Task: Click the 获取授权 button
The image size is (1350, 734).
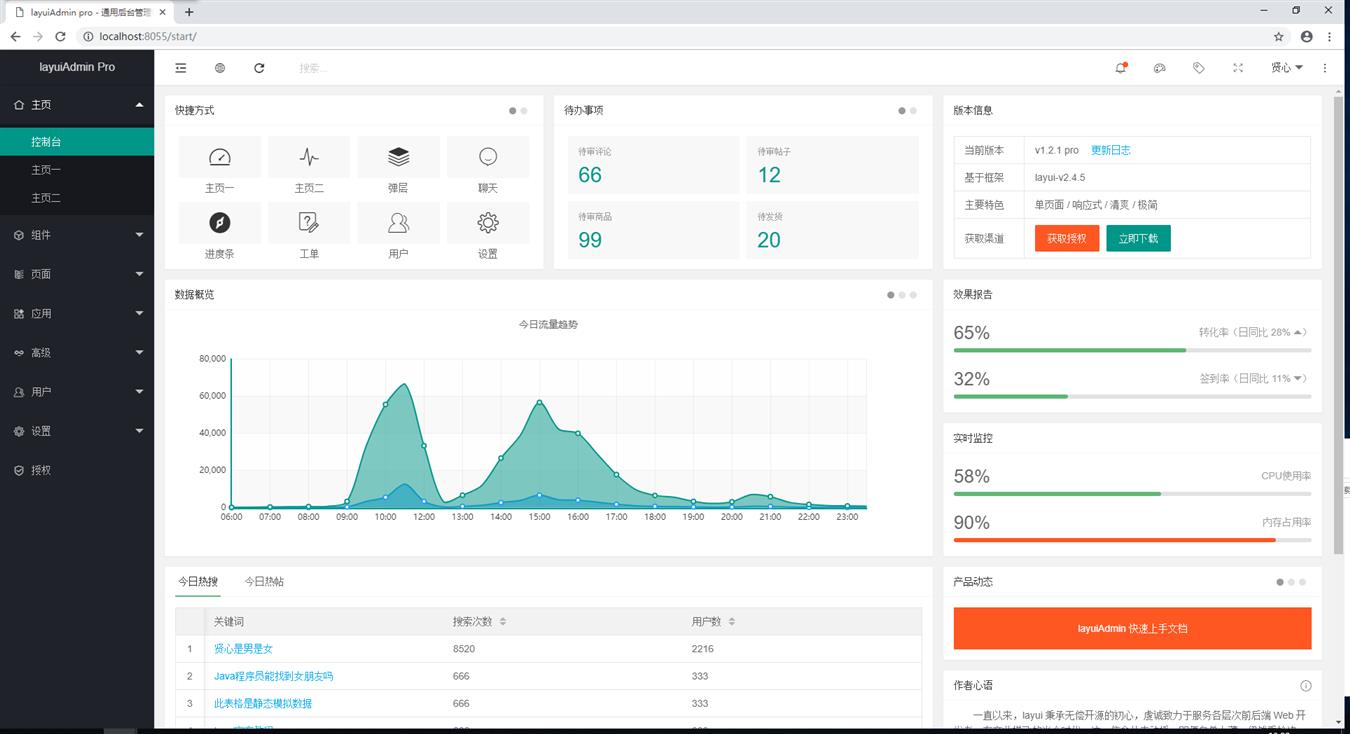Action: [1067, 238]
